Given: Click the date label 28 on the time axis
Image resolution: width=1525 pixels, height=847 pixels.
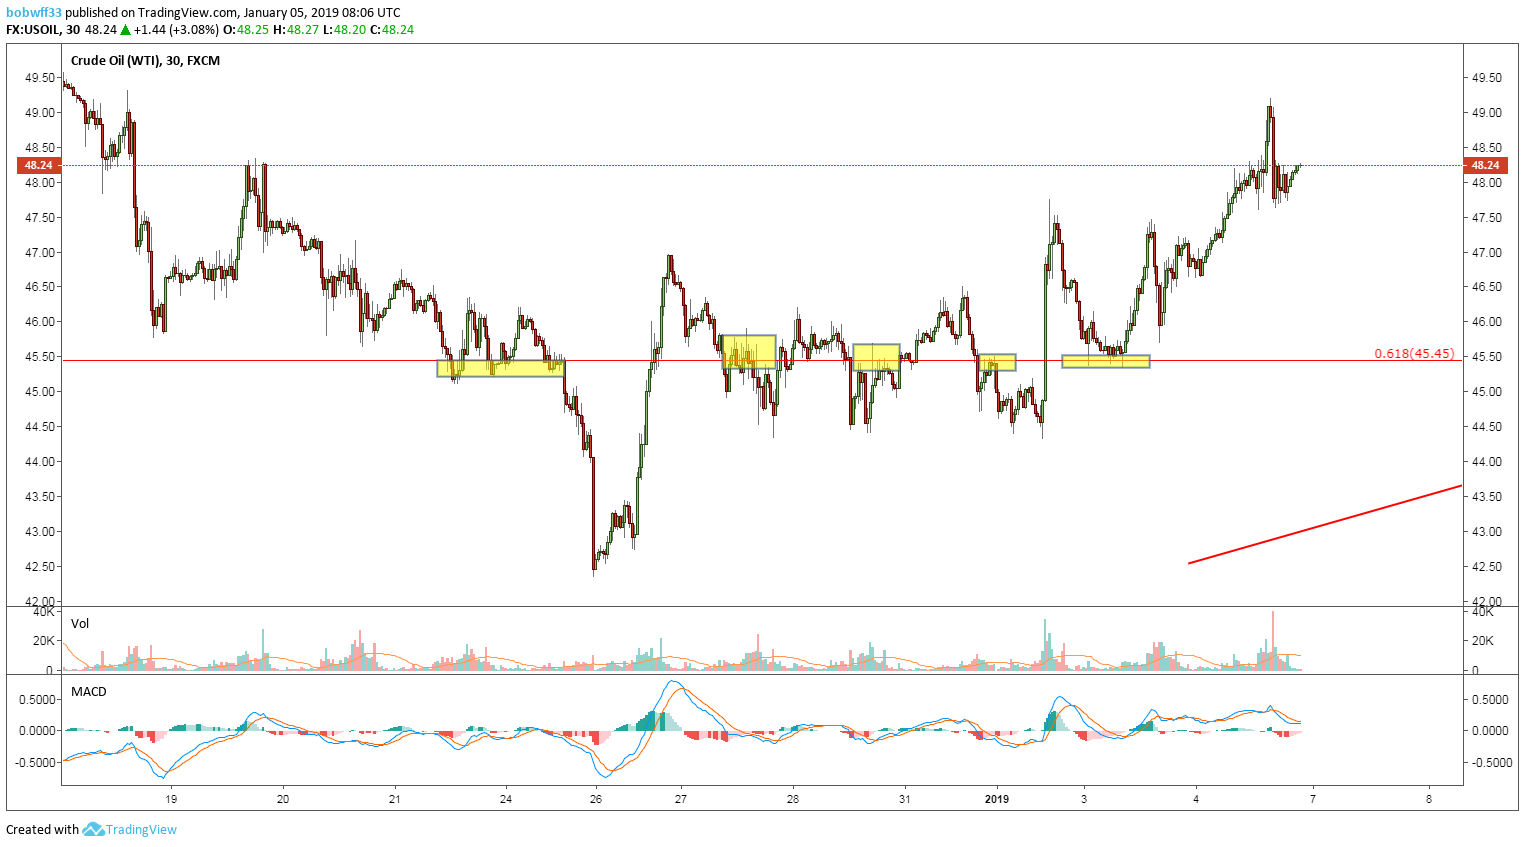Looking at the screenshot, I should point(793,799).
